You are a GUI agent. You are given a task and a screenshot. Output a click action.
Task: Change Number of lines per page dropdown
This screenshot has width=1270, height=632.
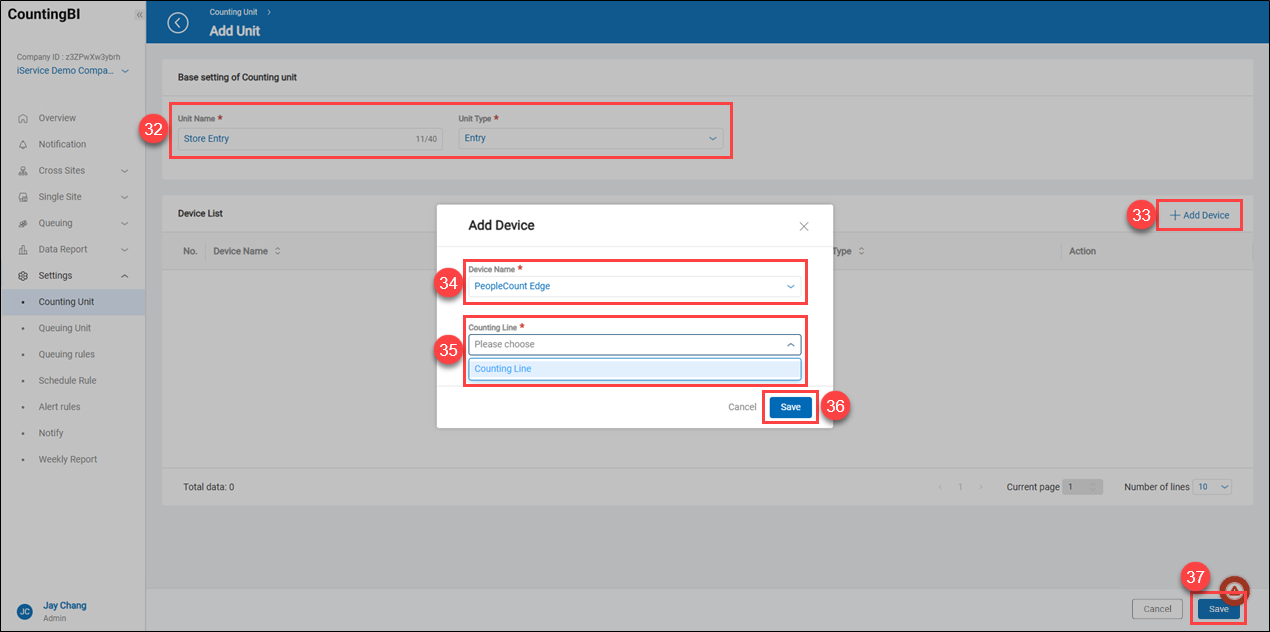click(1212, 487)
